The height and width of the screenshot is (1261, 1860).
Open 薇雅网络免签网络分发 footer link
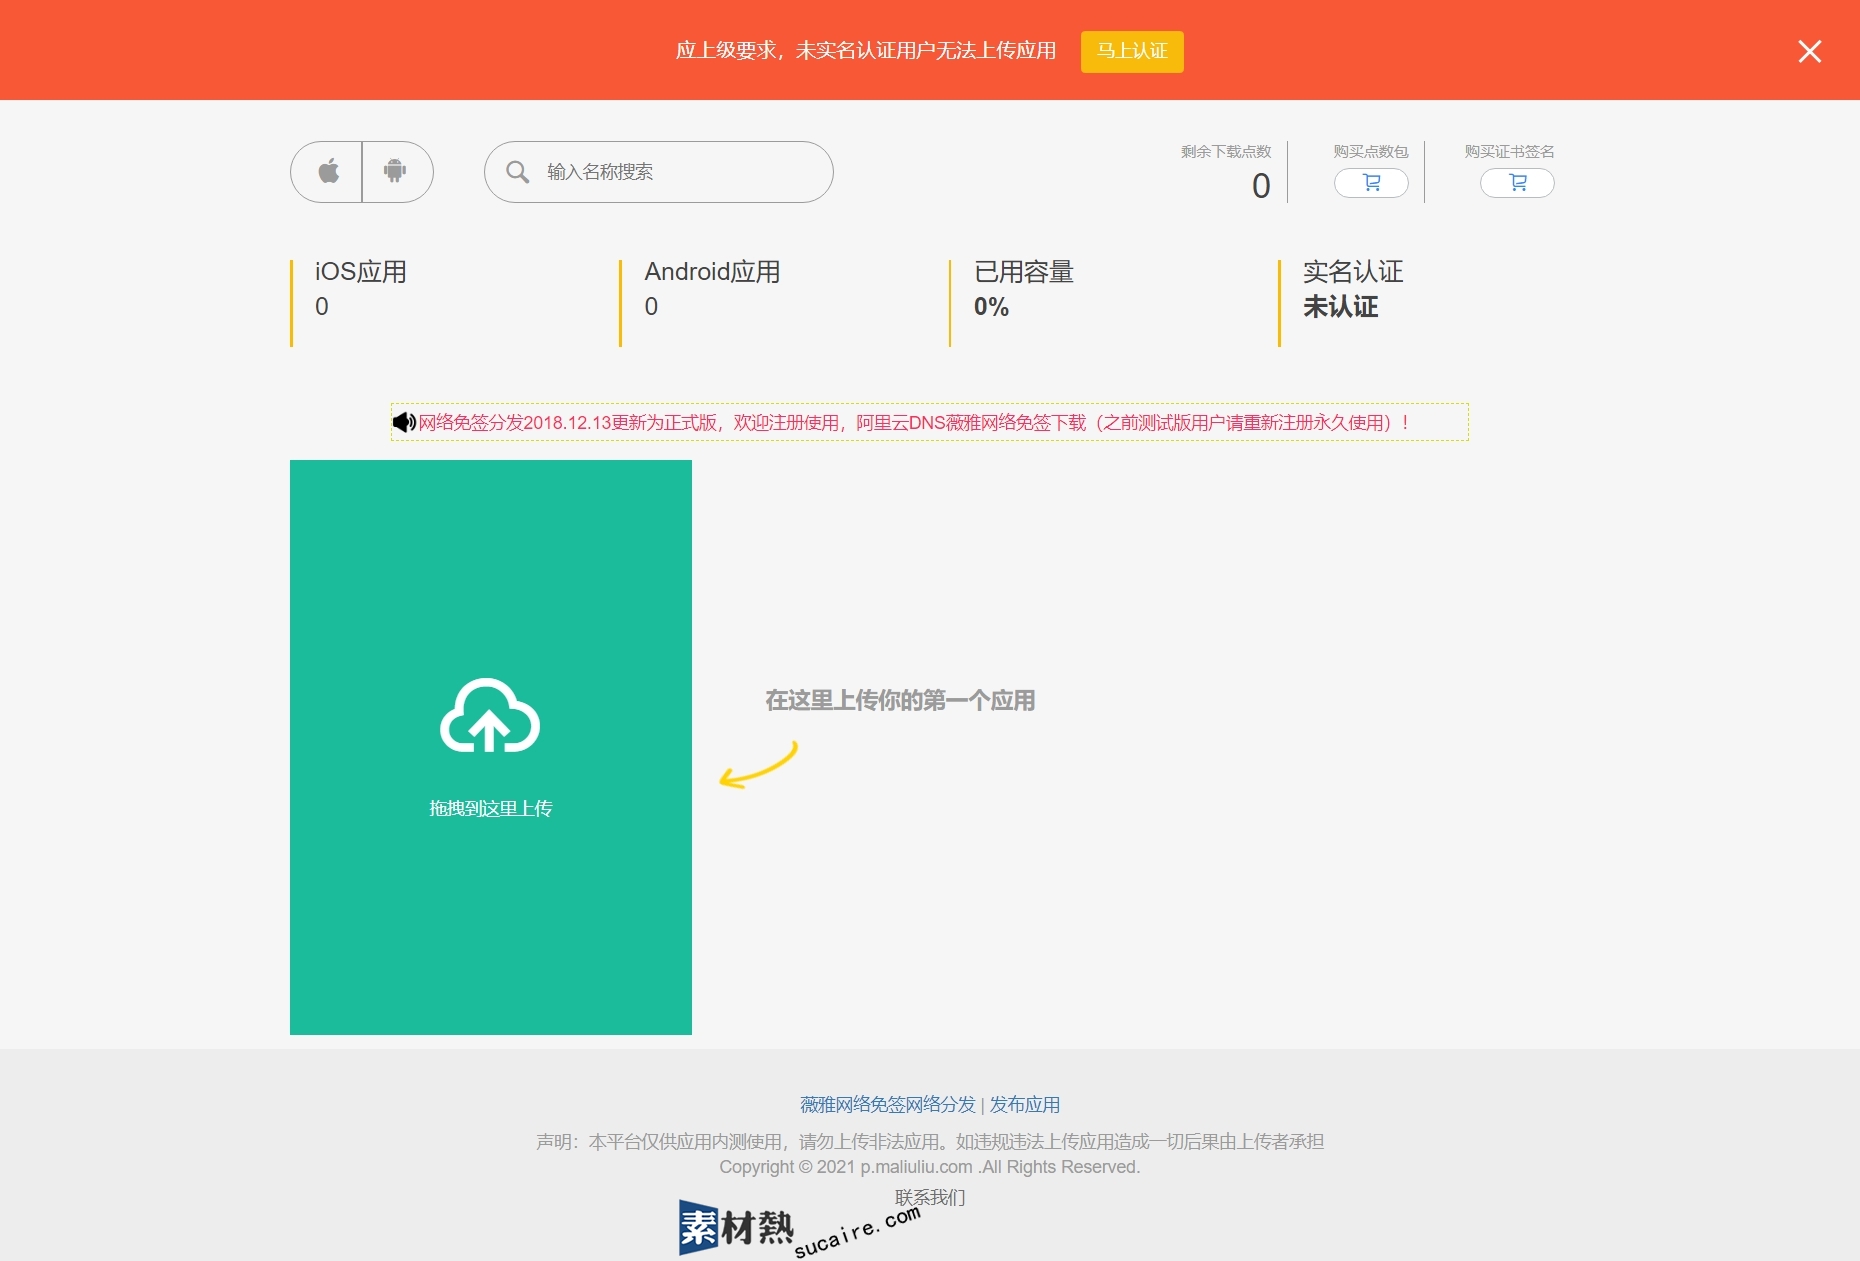(x=887, y=1104)
